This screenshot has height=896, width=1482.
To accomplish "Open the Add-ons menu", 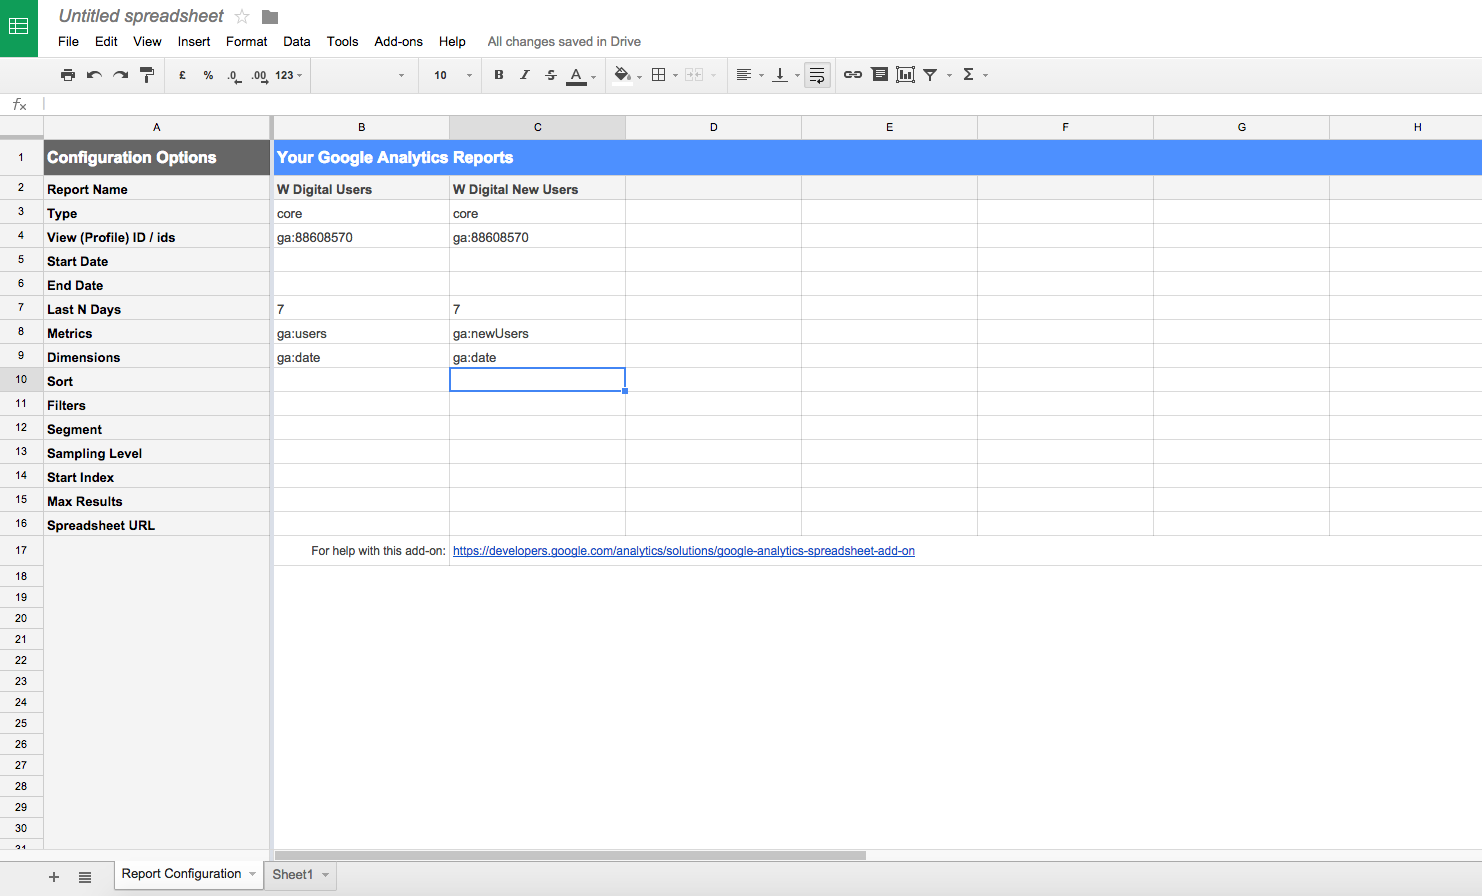I will (x=398, y=42).
